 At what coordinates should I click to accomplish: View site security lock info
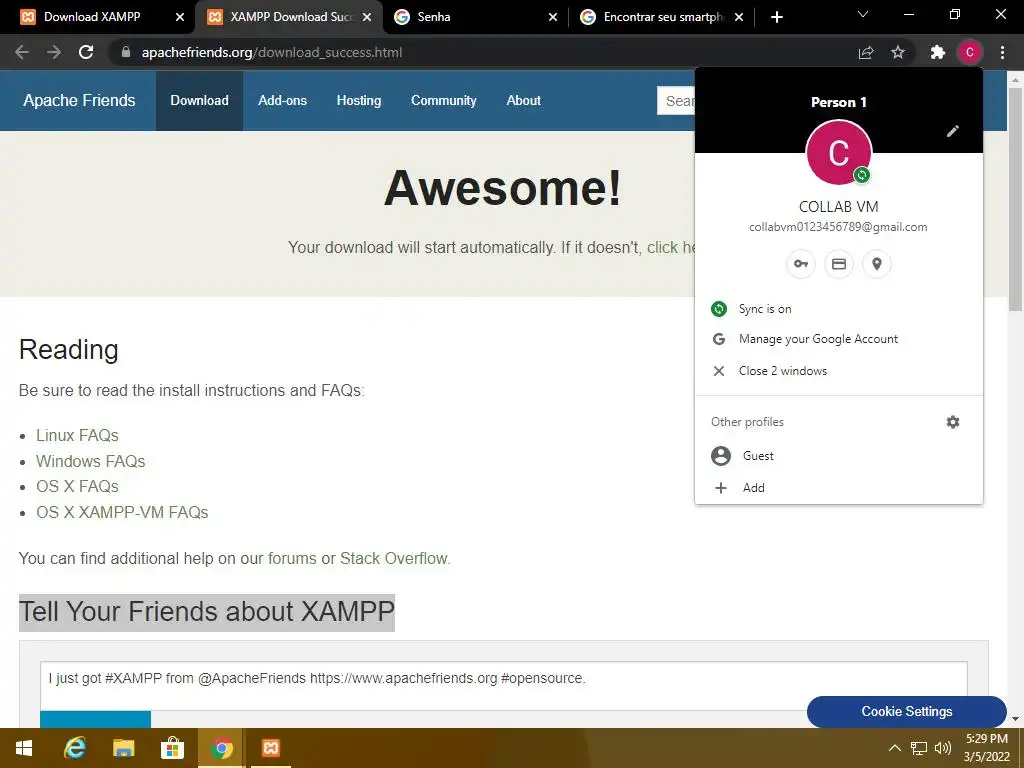point(126,52)
